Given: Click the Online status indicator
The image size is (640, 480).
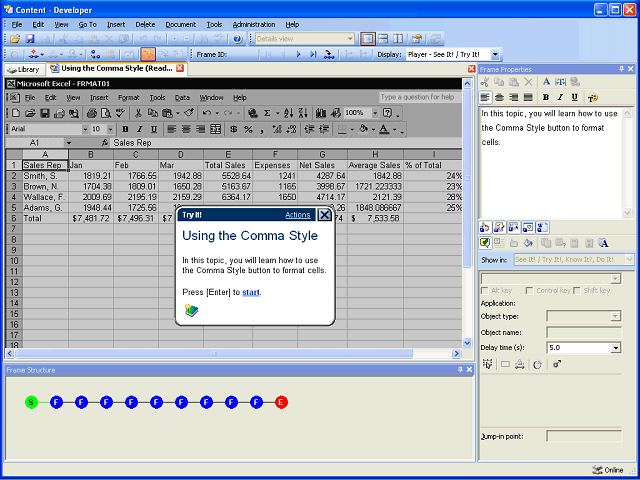Looking at the screenshot, I should pos(608,470).
